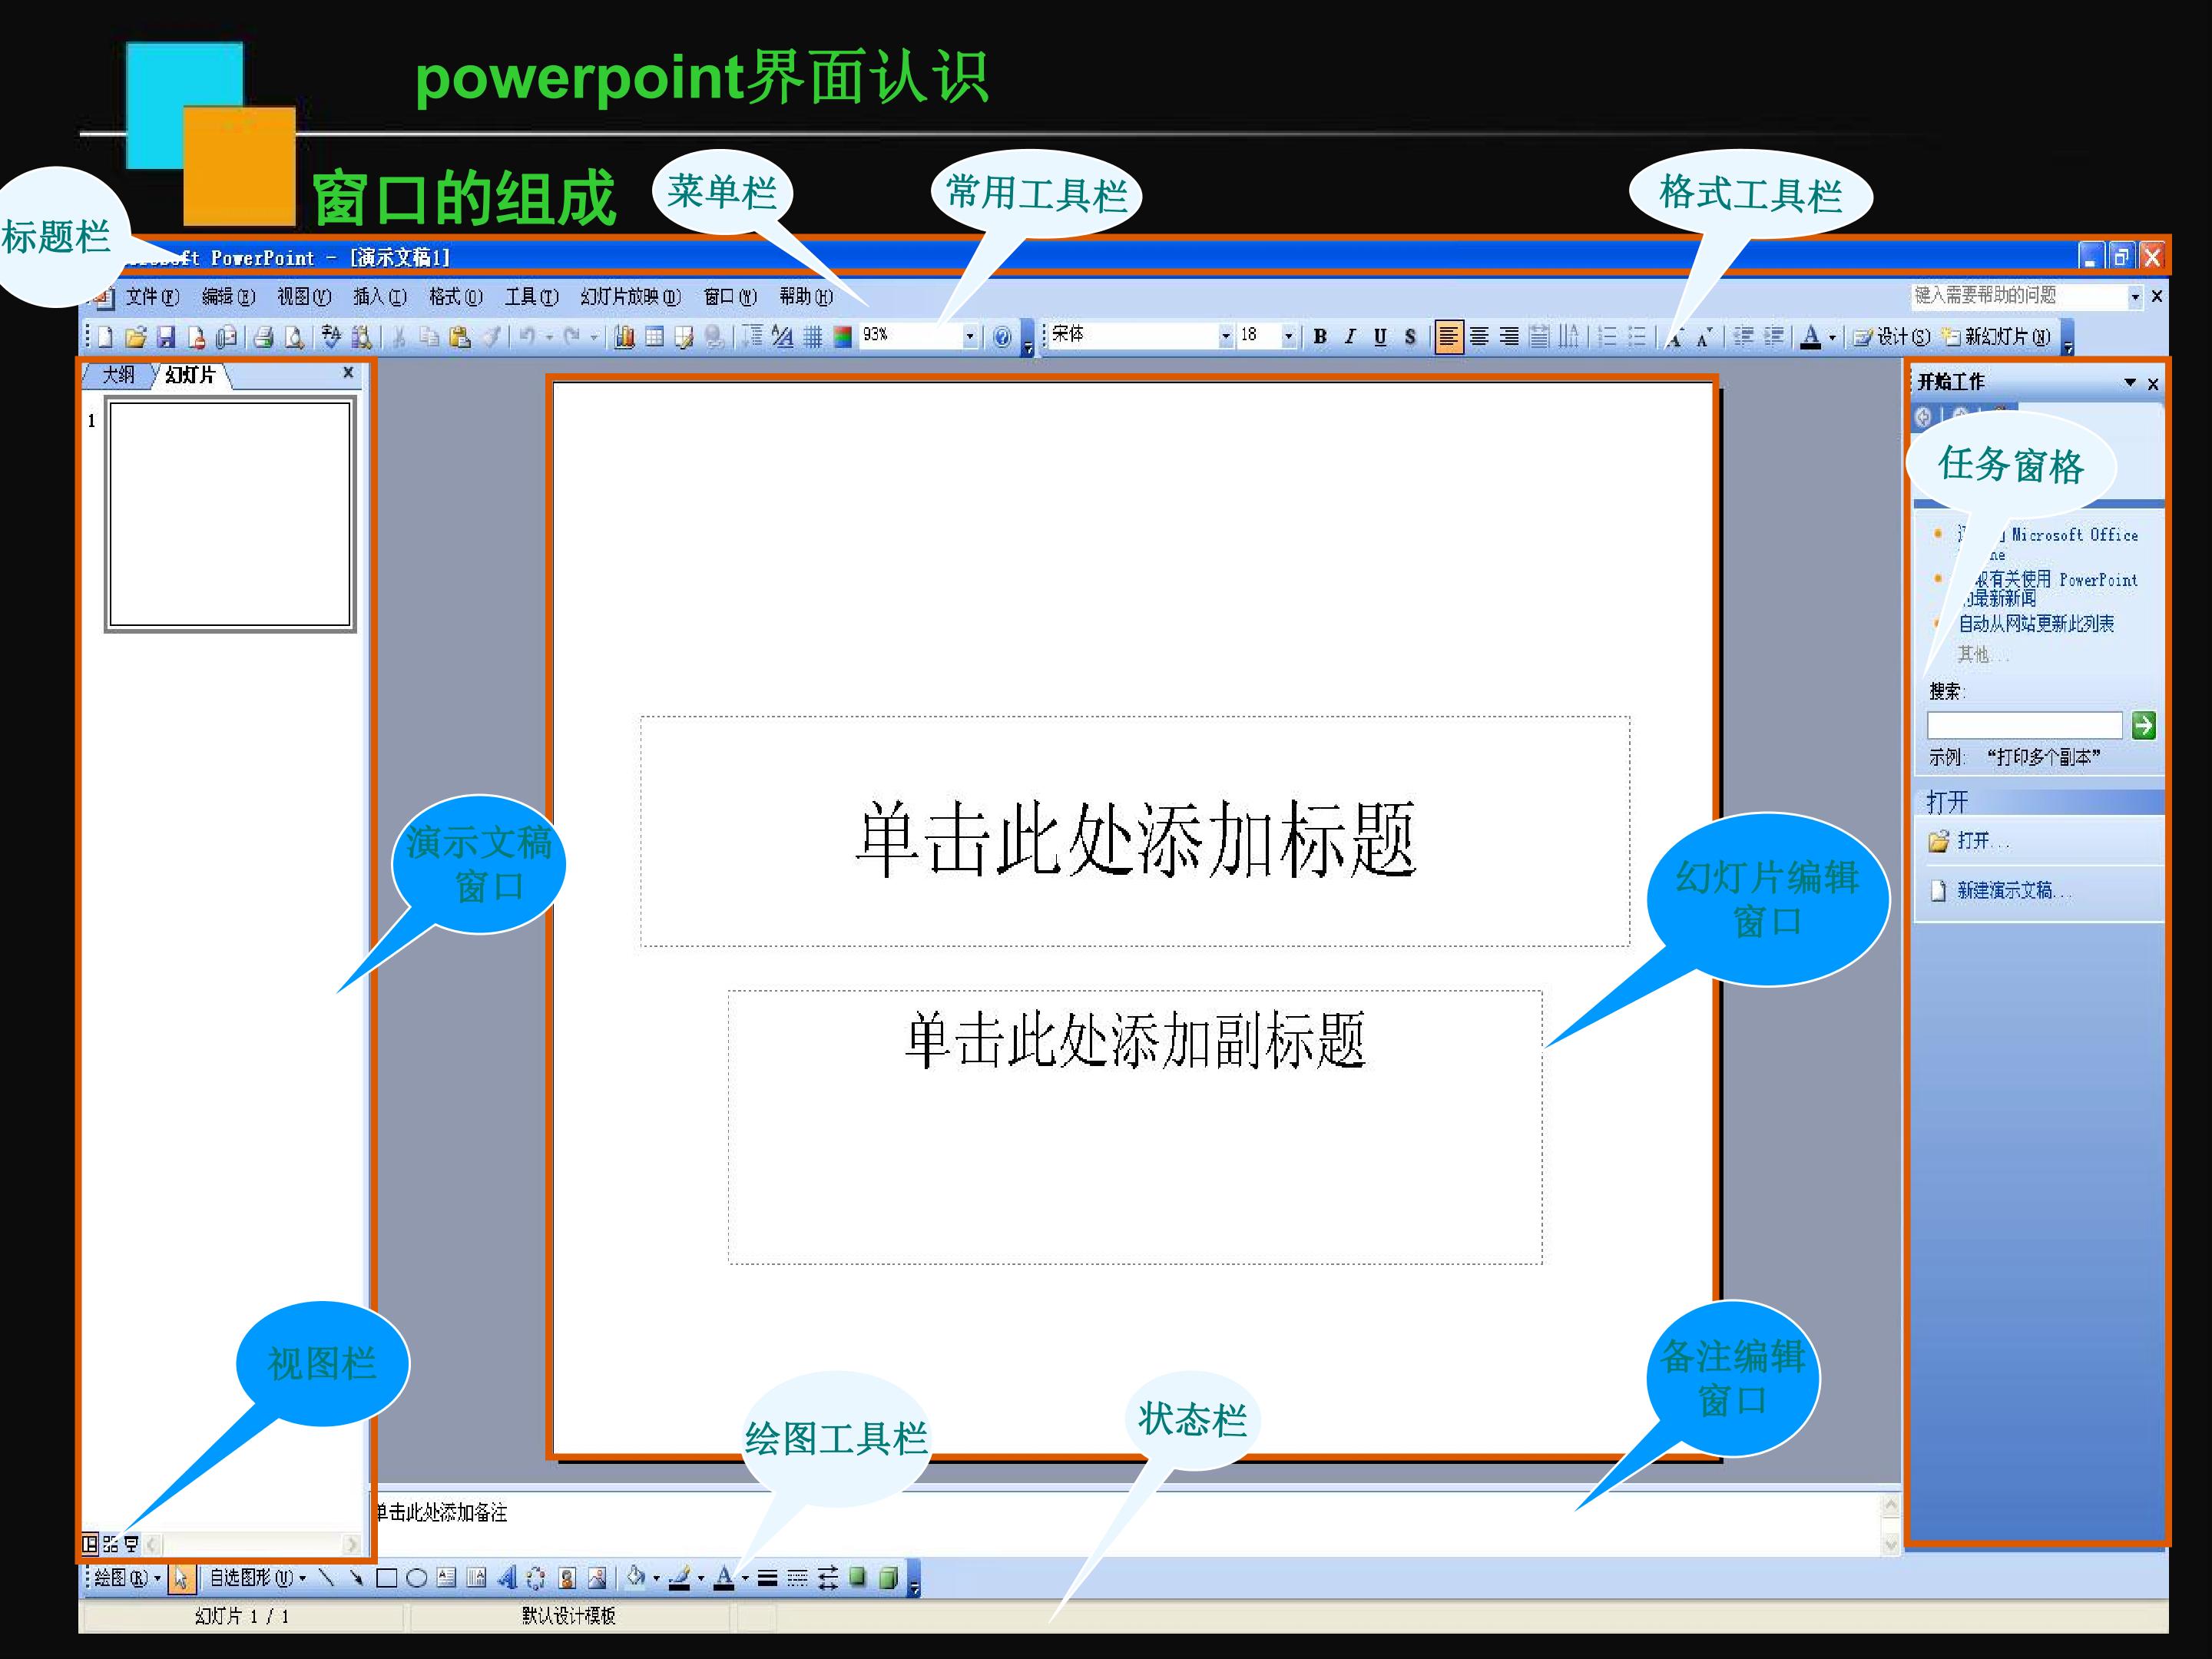Click the Insert Chart icon
Image resolution: width=2212 pixels, height=1659 pixels.
624,337
